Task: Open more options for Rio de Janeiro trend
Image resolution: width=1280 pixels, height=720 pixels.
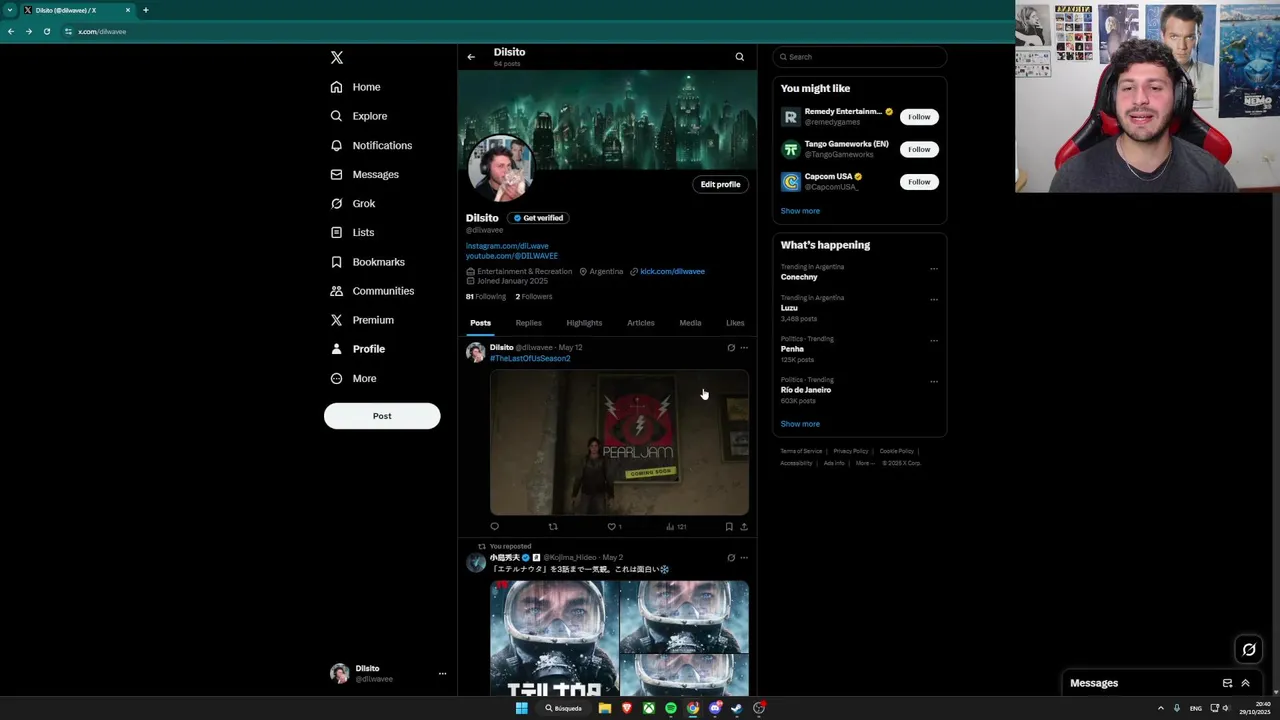Action: (x=934, y=382)
